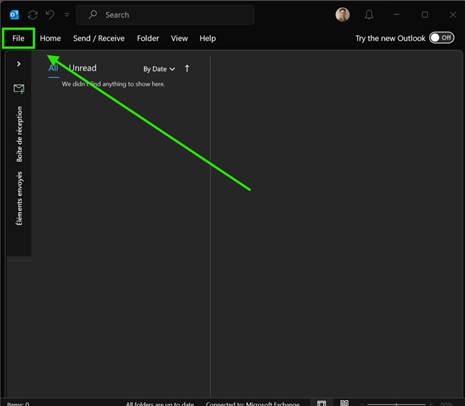
Task: Open the Folder ribbon tab
Action: [148, 38]
